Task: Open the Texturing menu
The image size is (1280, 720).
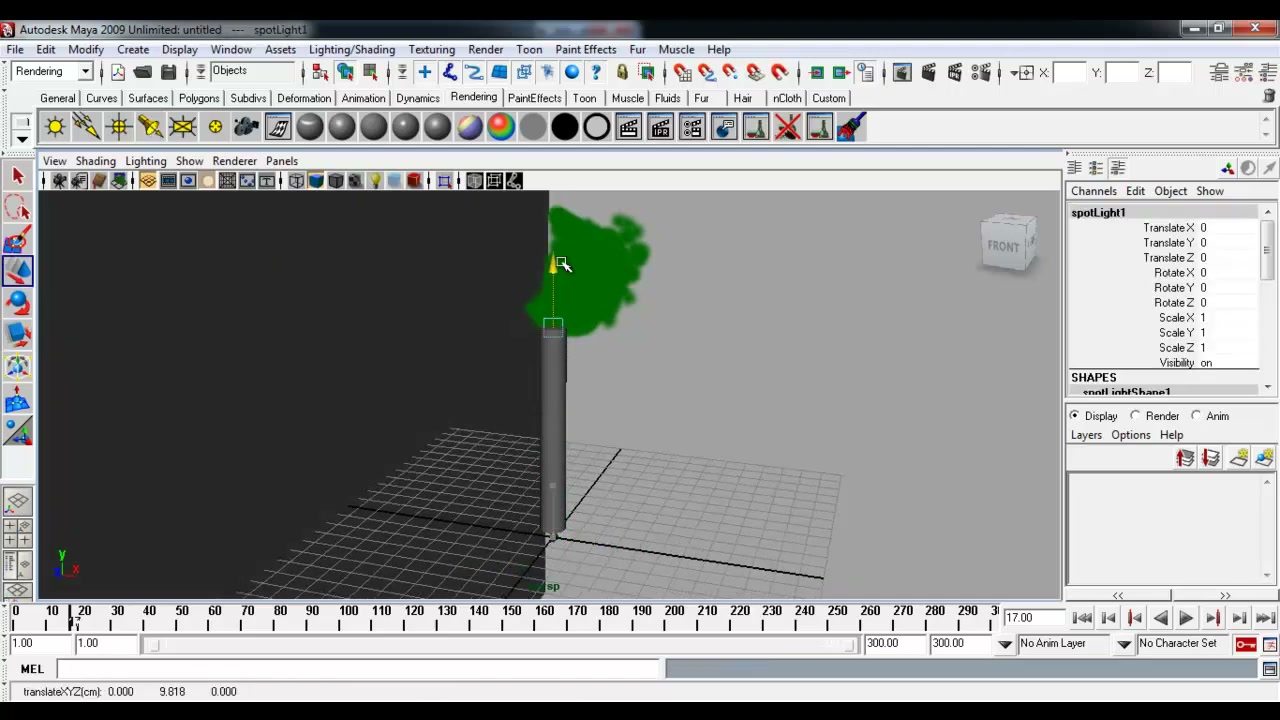Action: tap(432, 49)
